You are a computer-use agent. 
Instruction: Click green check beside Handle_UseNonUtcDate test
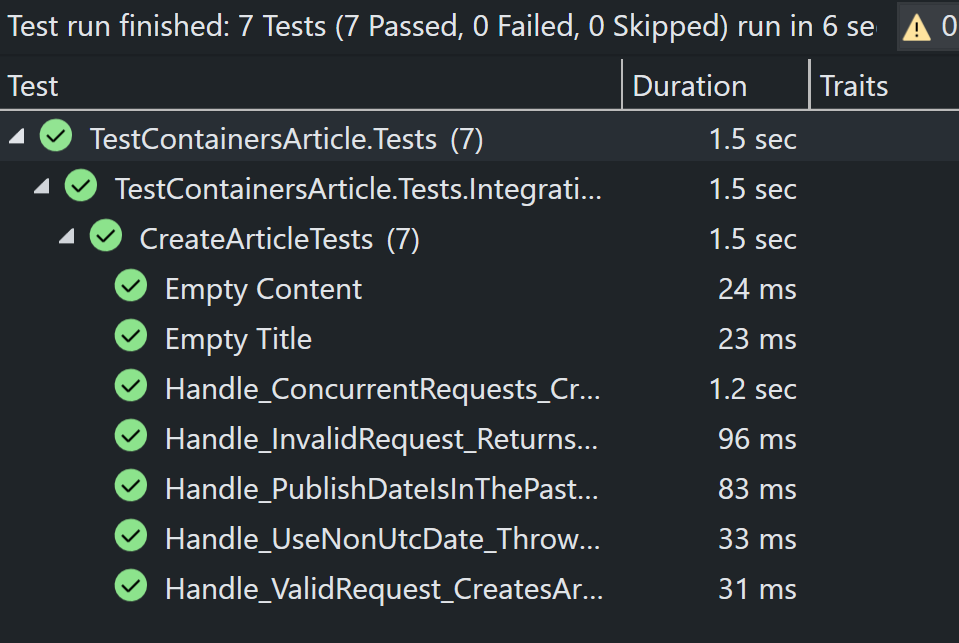[x=131, y=537]
